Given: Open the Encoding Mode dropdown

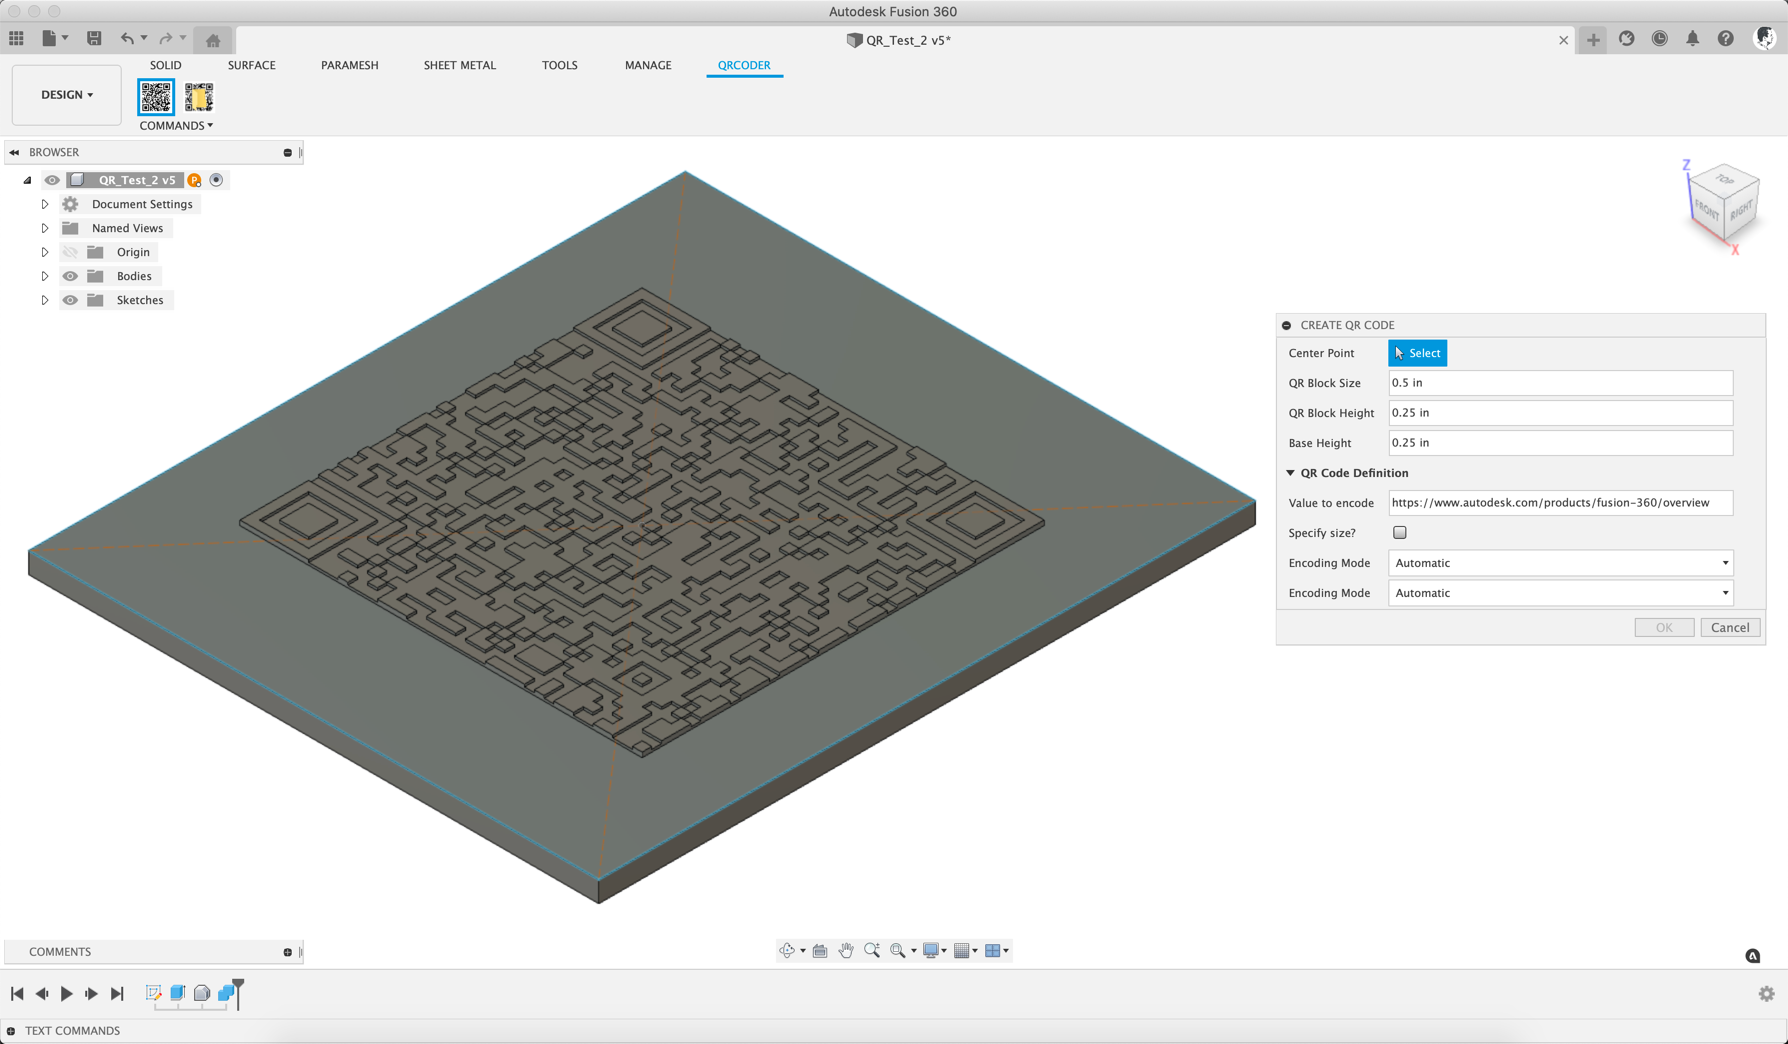Looking at the screenshot, I should coord(1560,563).
